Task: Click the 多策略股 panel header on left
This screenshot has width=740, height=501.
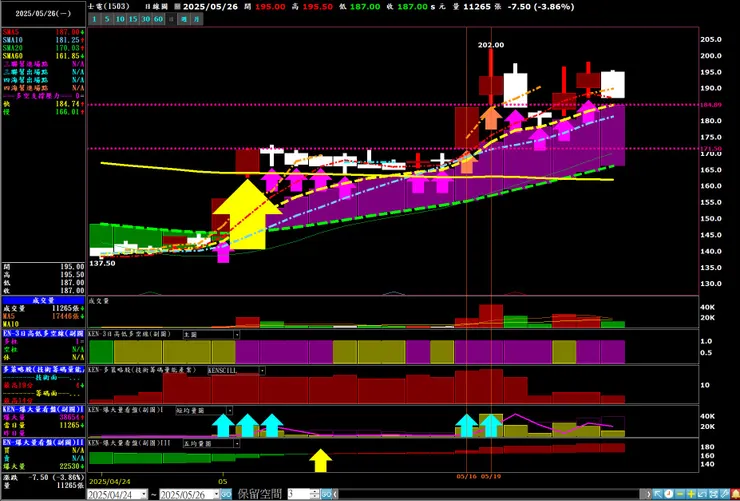Action: tap(43, 370)
